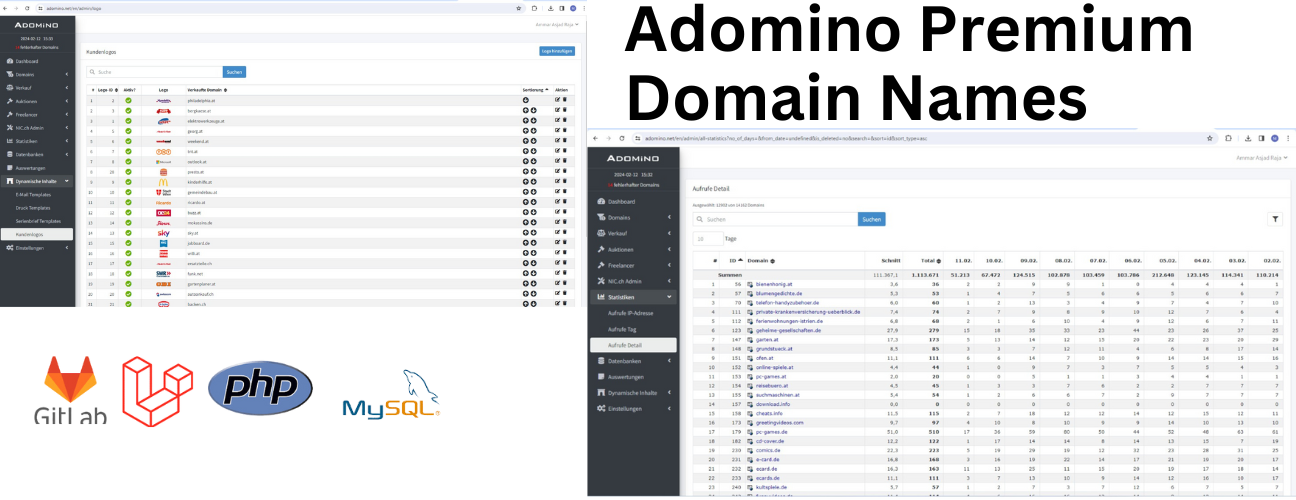Screen dimensions: 1296x500
Task: Sort by the Sortierung column header
Action: pyautogui.click(x=534, y=89)
